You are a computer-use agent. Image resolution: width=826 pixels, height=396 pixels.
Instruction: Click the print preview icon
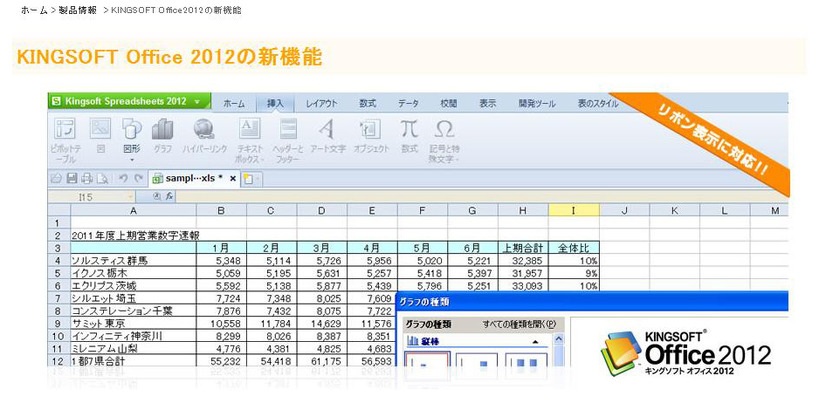point(103,179)
